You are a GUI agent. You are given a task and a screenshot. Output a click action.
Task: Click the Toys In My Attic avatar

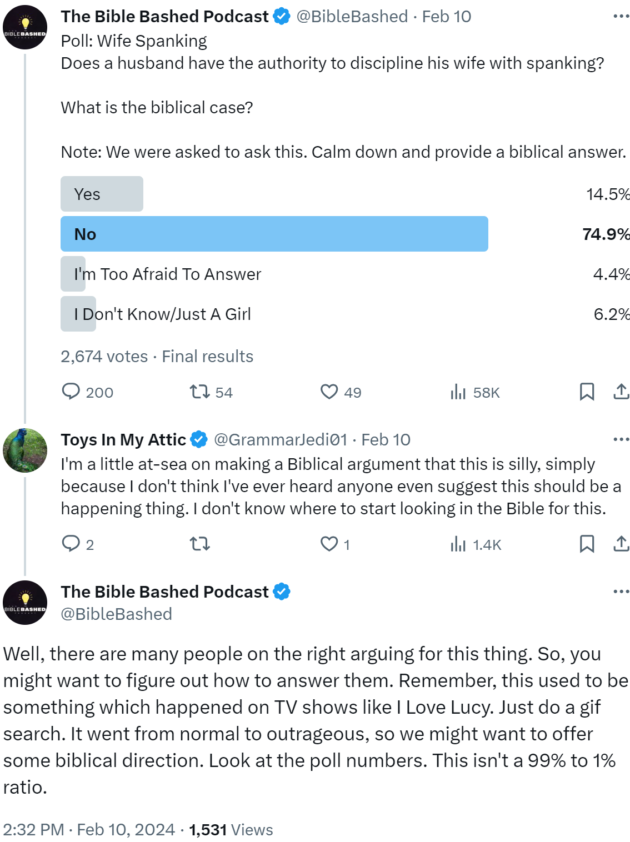pyautogui.click(x=25, y=451)
